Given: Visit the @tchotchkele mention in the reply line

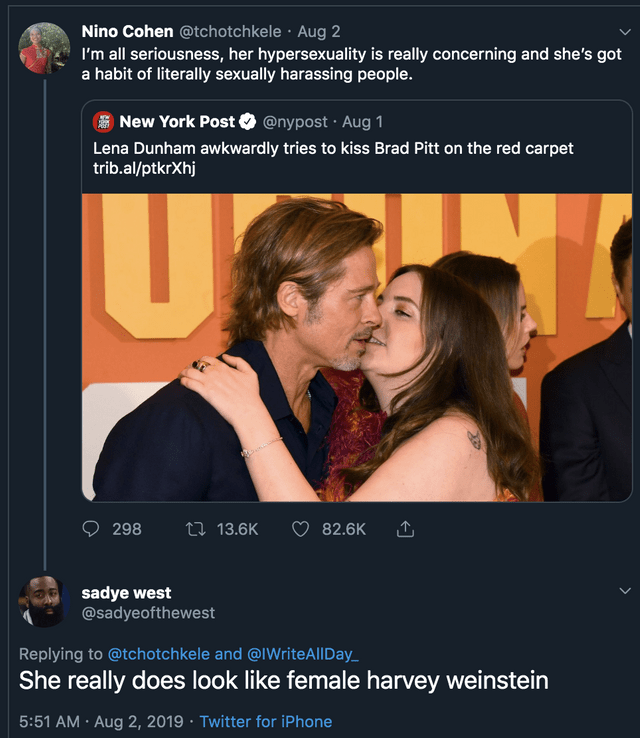Looking at the screenshot, I should pos(158,654).
